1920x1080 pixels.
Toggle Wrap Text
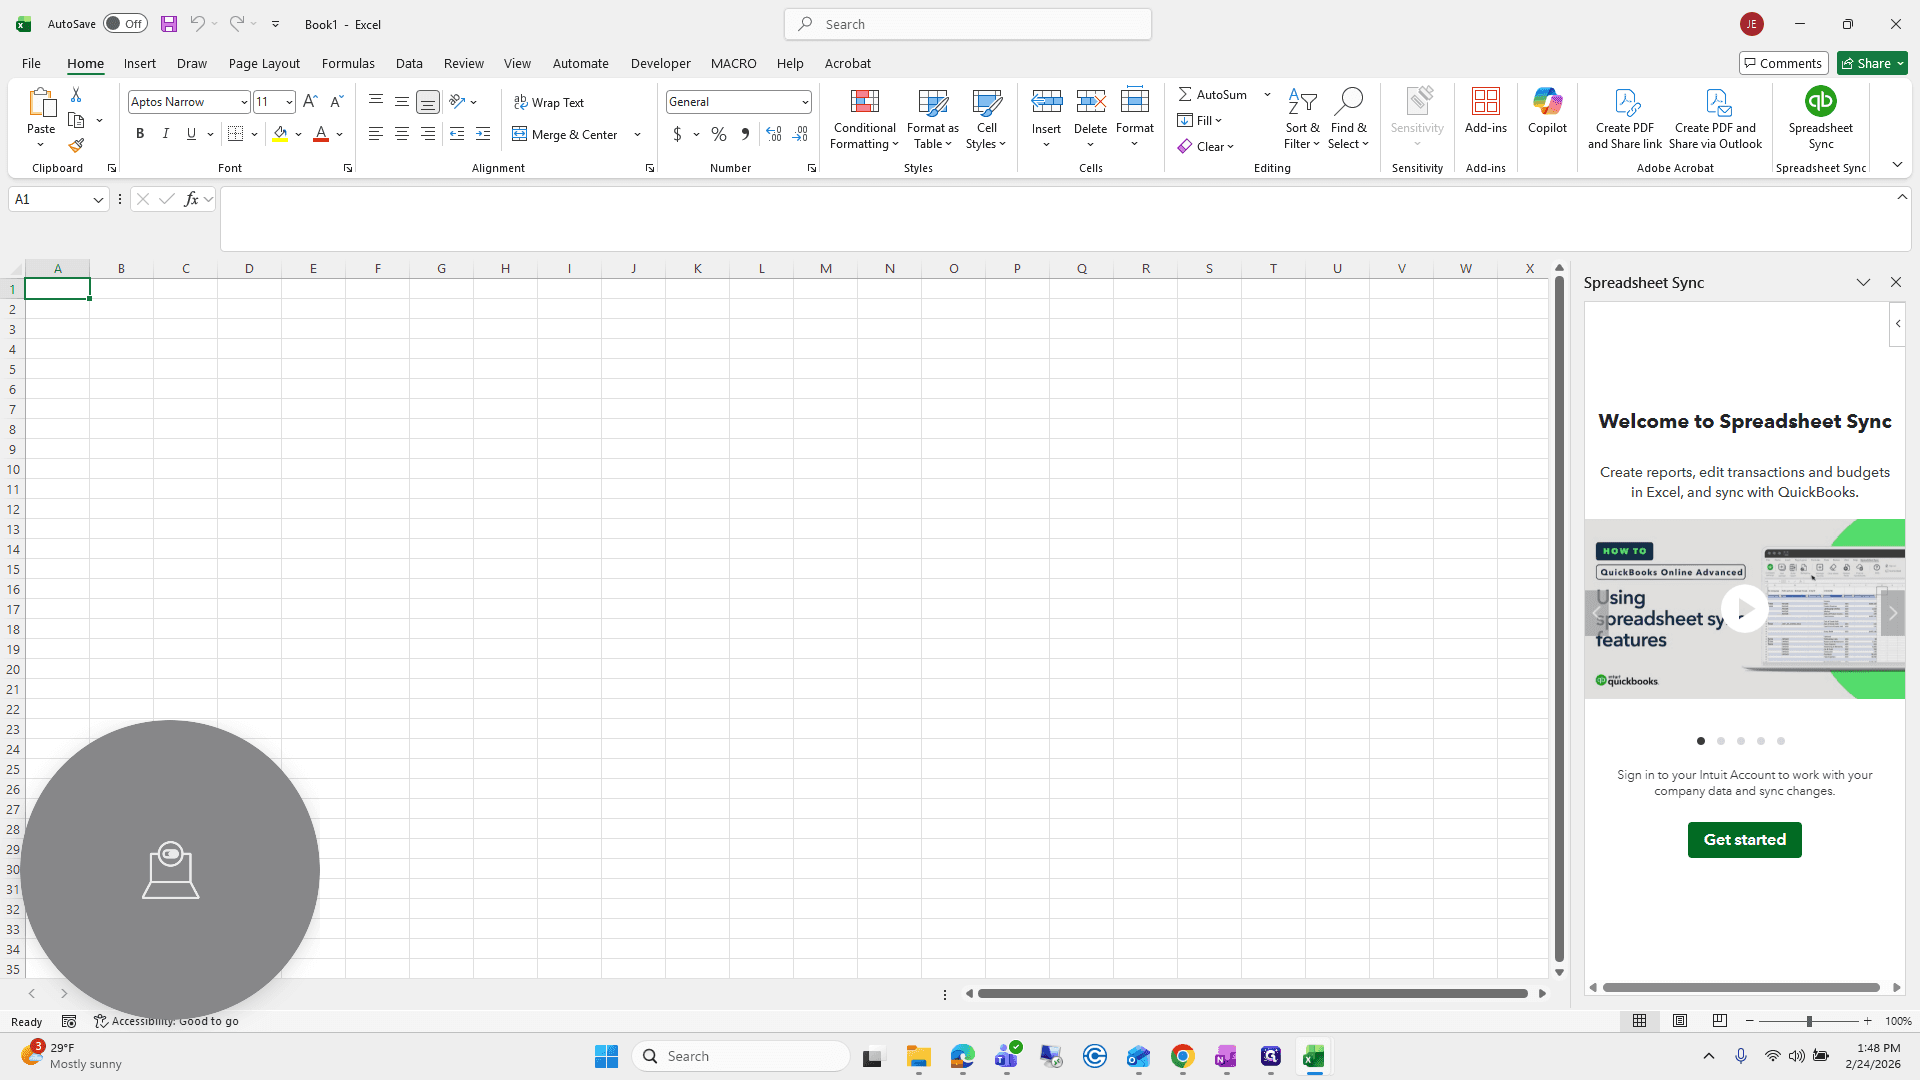549,102
